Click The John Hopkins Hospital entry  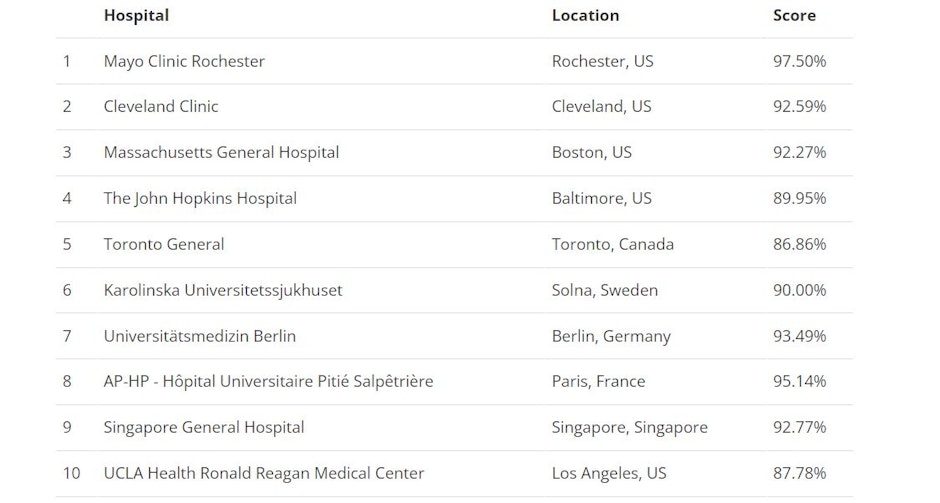pyautogui.click(x=200, y=198)
